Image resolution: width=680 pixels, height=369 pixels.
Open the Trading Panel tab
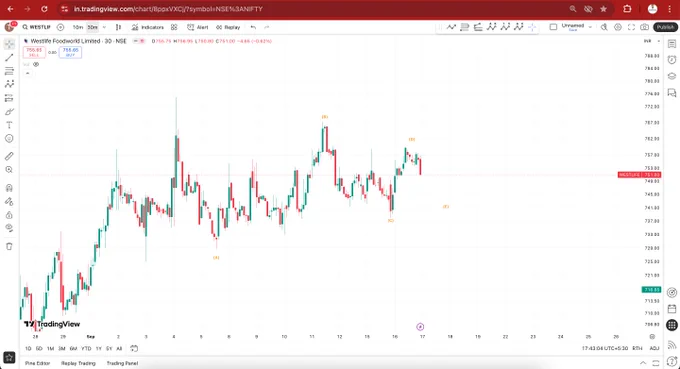(x=122, y=363)
